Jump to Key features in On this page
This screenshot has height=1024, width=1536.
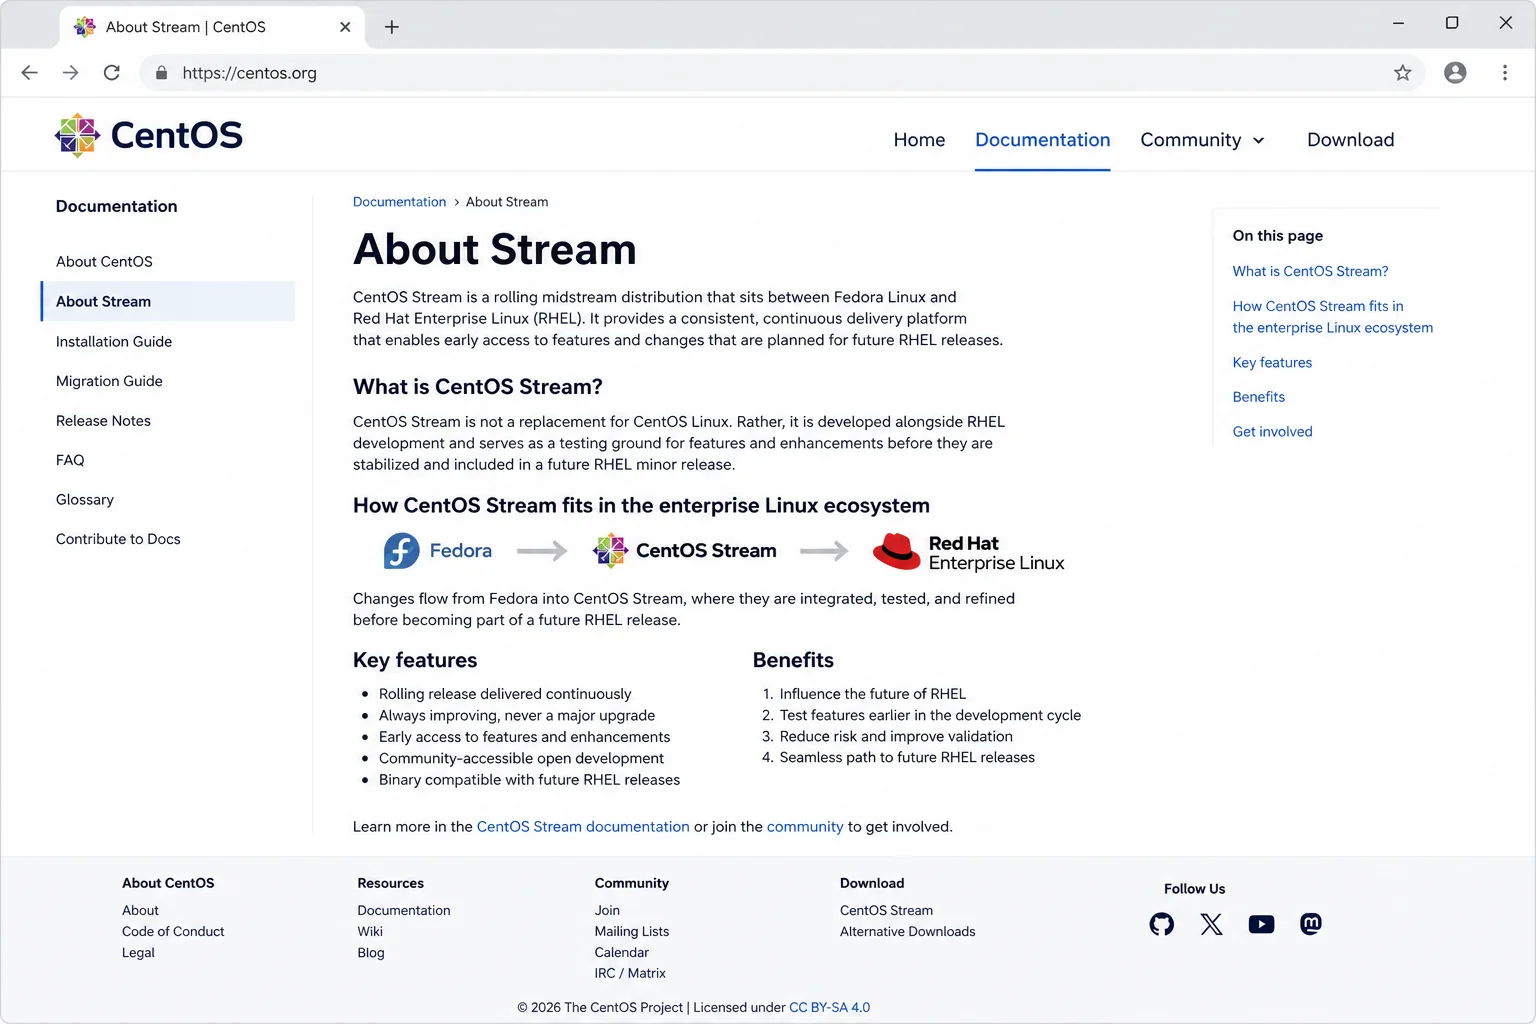pos(1272,362)
